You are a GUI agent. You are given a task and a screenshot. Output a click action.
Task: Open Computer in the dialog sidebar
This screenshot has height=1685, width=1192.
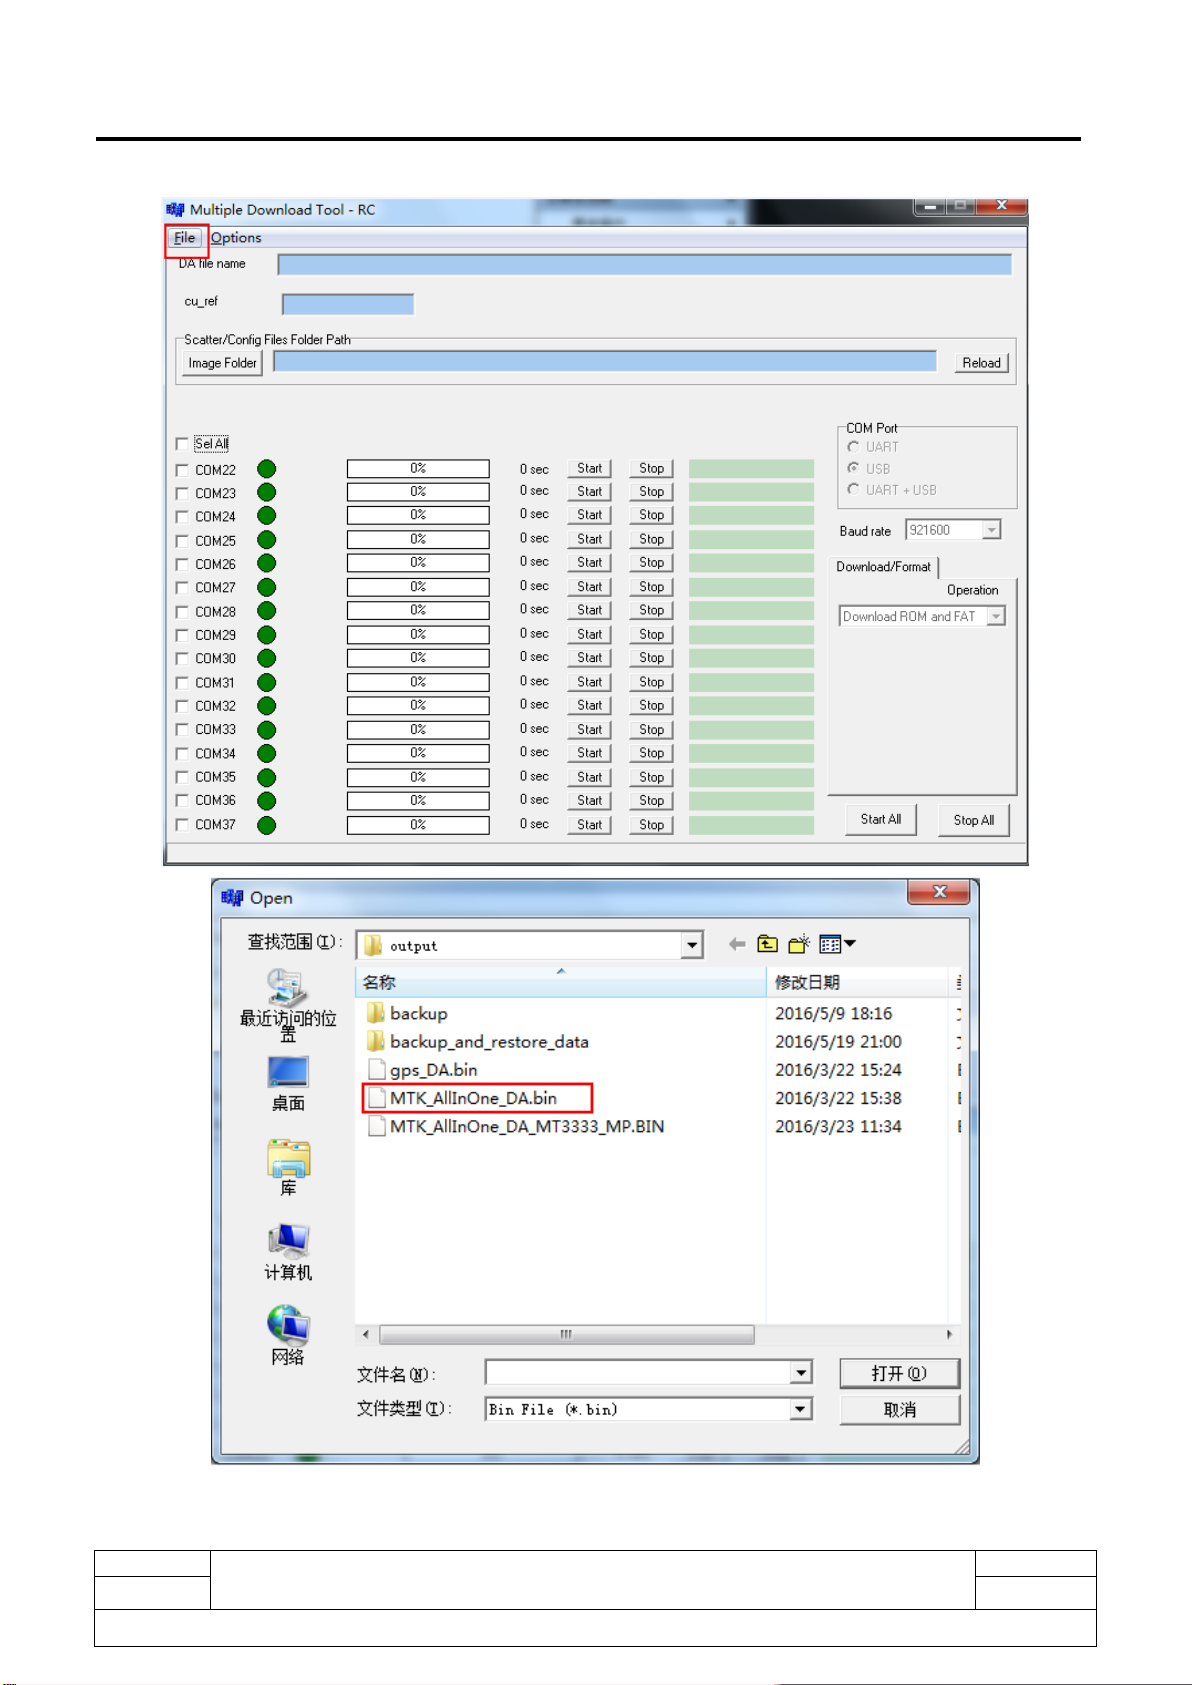pos(288,1253)
